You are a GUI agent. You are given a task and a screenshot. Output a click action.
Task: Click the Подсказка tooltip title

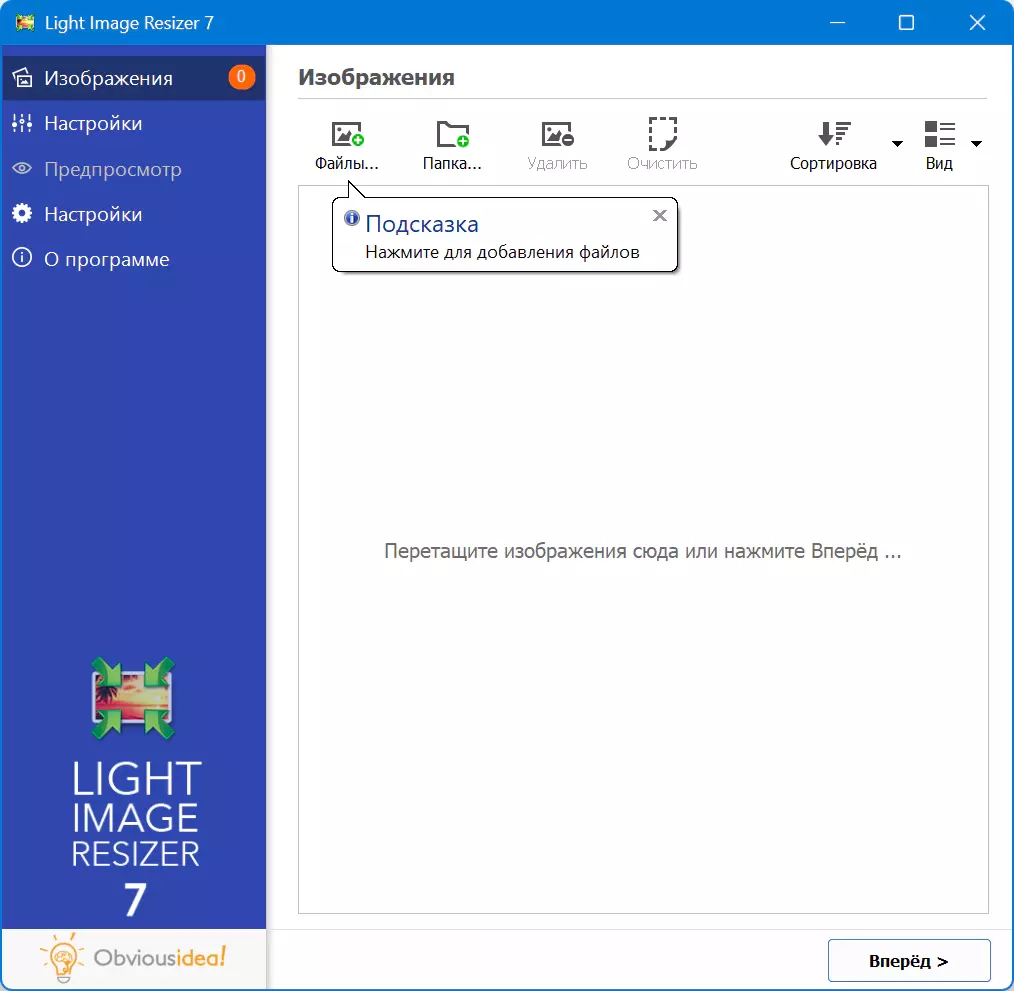422,224
